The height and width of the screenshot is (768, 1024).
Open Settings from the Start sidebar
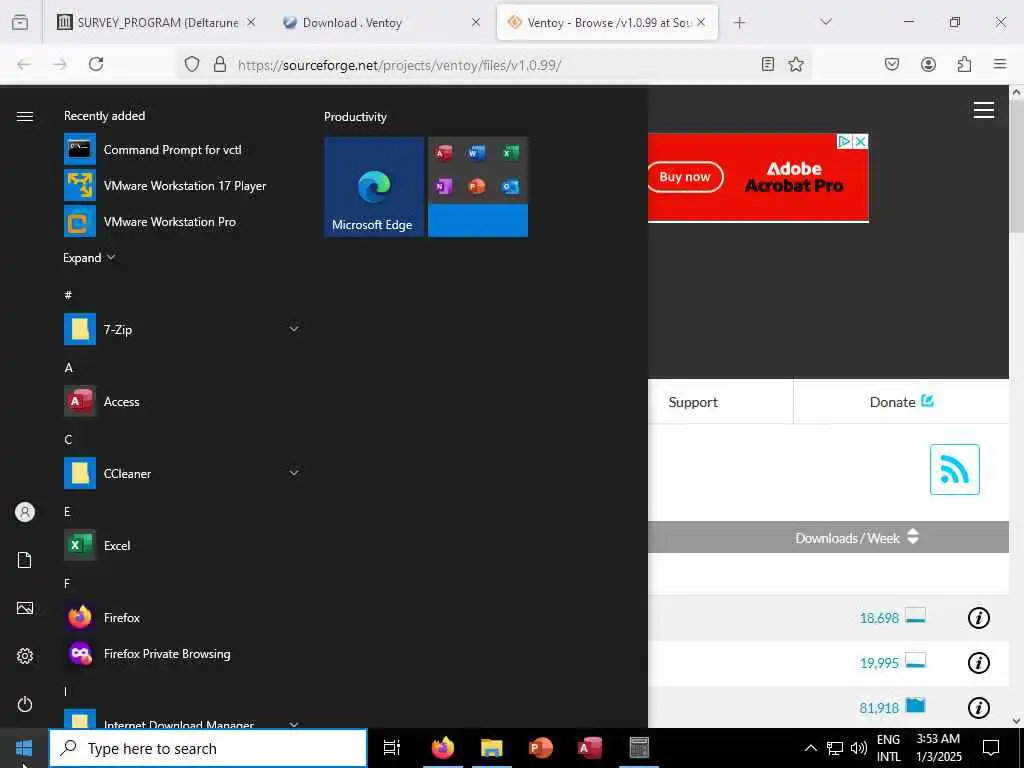(25, 656)
